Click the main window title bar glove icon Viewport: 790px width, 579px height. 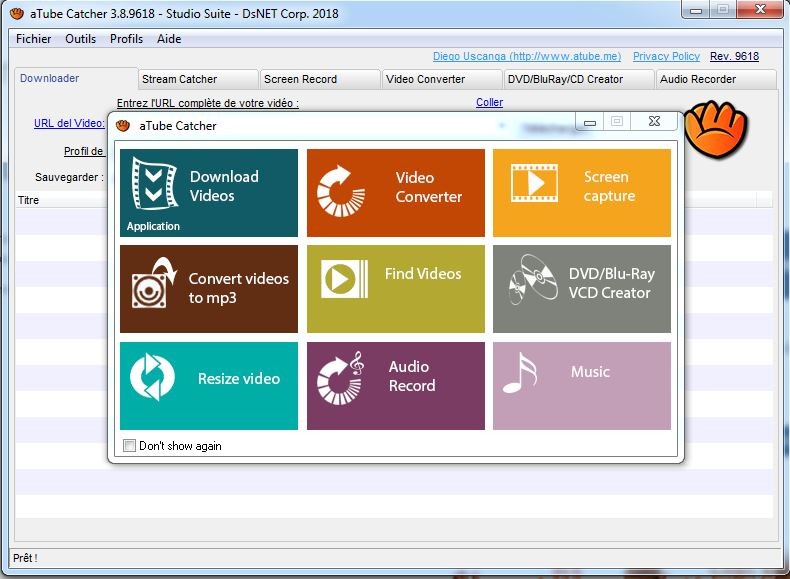click(x=17, y=14)
